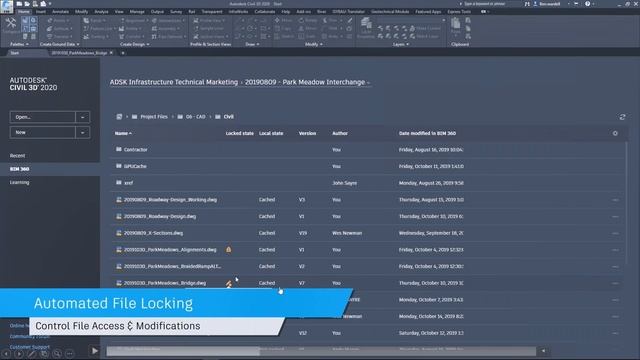Screen dimensions: 640x360
Task: Open more options for X-Sections.dwg row
Action: pos(615,233)
